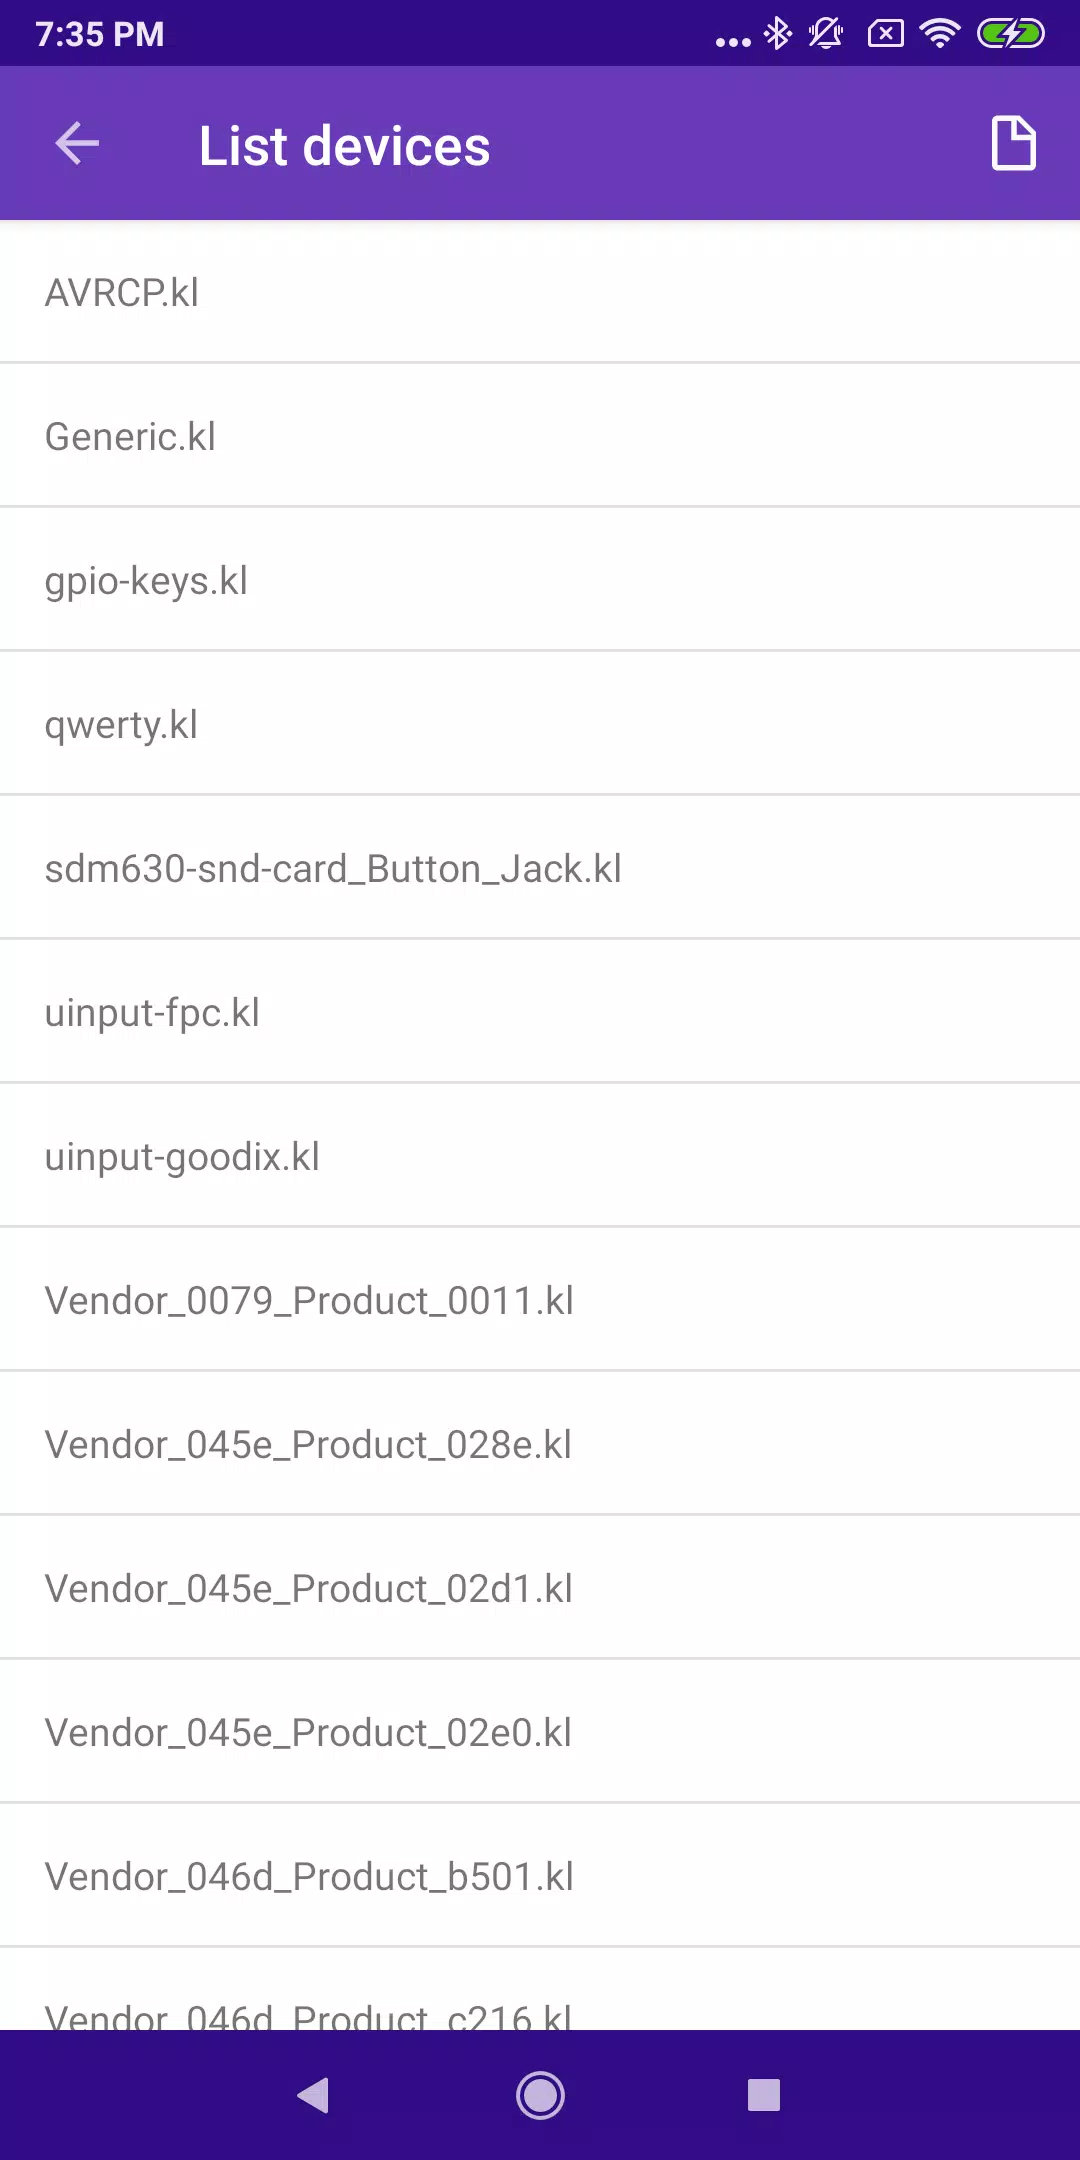
Task: Choose Vendor_045e_Product_02d1.kl
Action: click(x=540, y=1588)
